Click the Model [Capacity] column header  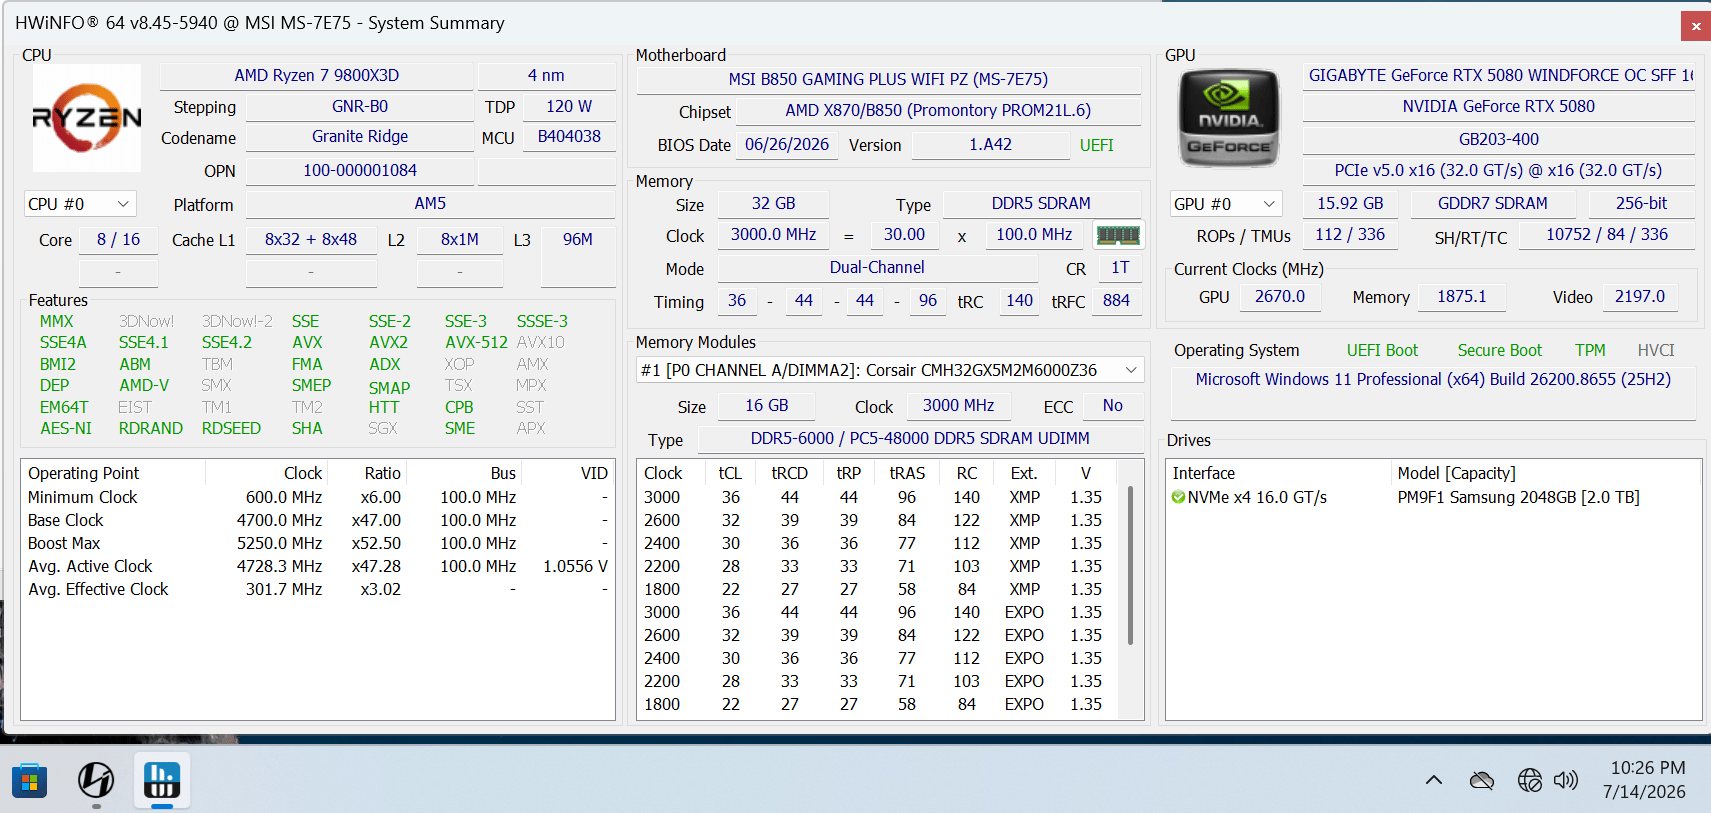click(1546, 473)
